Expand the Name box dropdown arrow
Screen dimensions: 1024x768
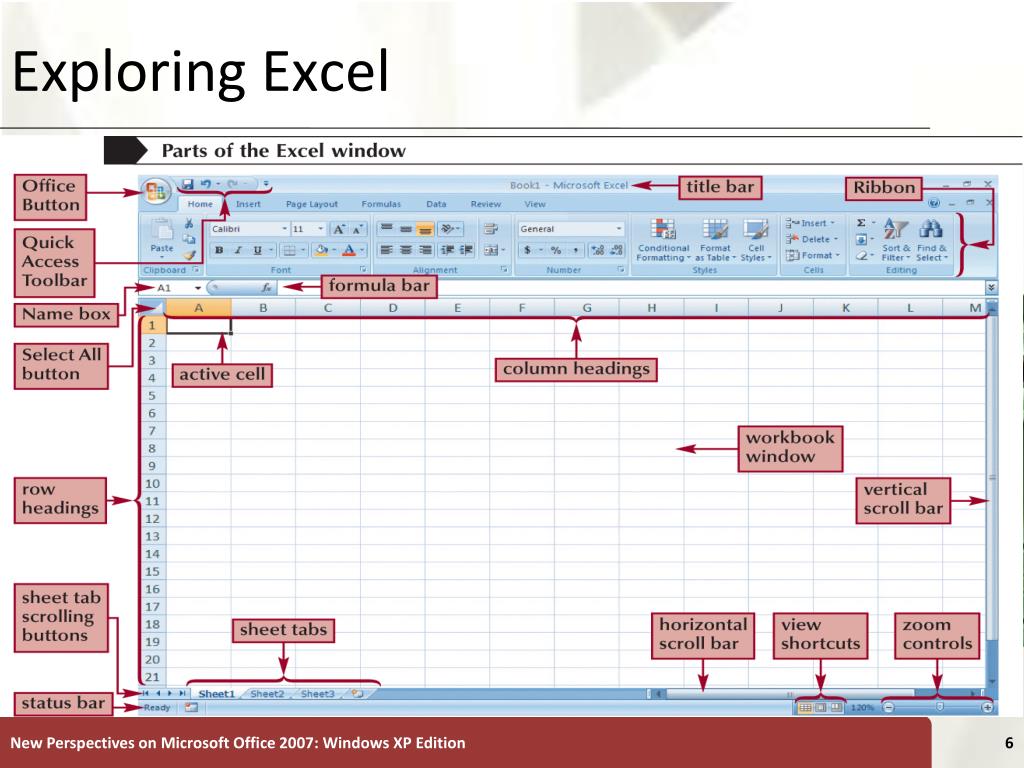[197, 288]
